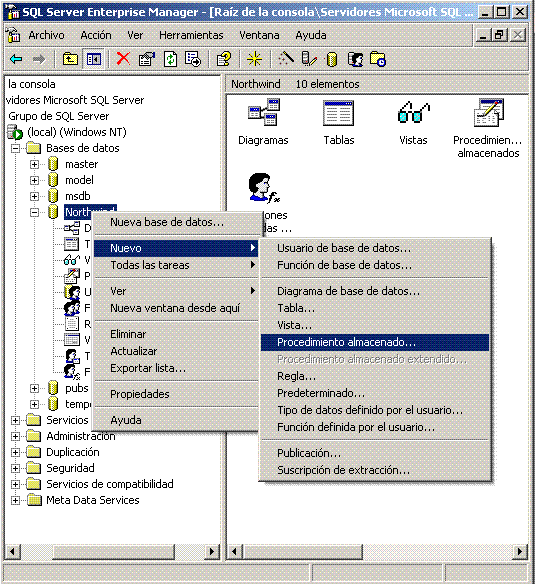The height and width of the screenshot is (584, 535).
Task: Toggle the Show/Hide console tree icon
Action: tap(94, 59)
